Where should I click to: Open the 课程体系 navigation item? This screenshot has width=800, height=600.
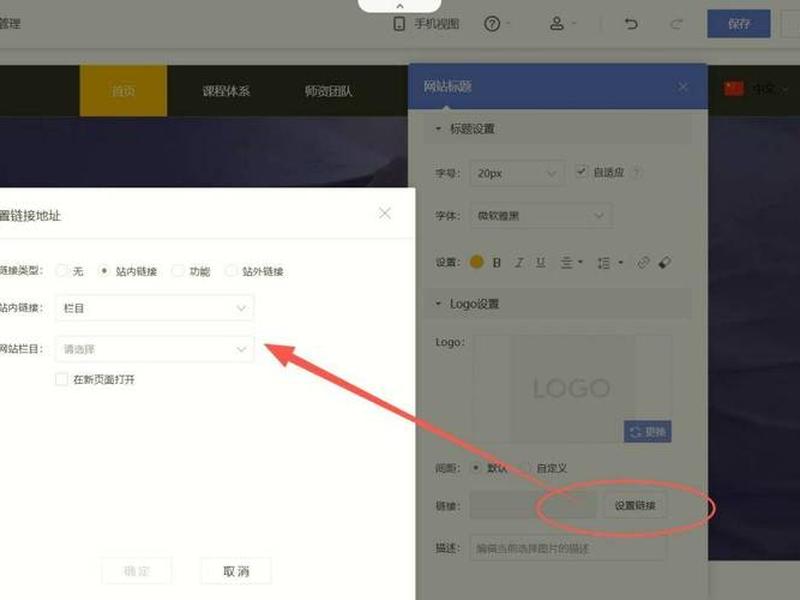[226, 91]
